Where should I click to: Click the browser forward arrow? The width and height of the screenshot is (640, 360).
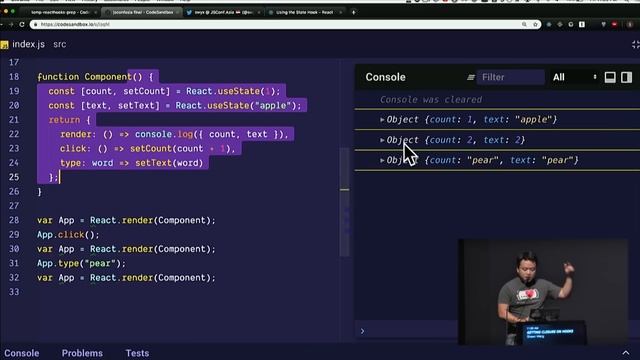[x=11, y=24]
